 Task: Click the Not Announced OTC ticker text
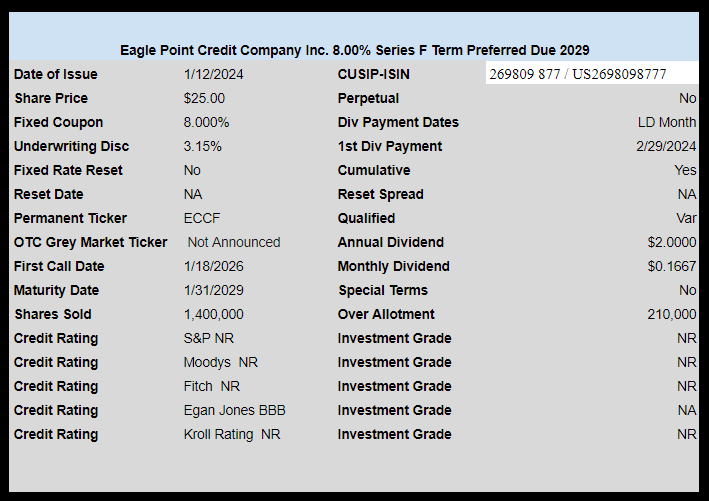click(x=233, y=242)
